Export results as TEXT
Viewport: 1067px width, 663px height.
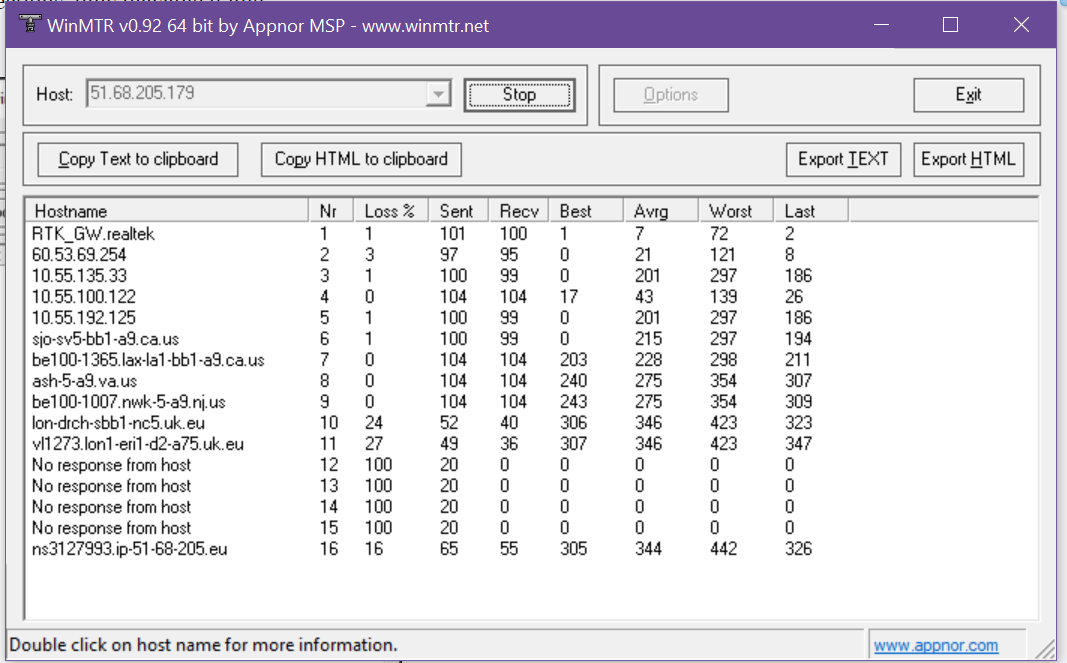(x=843, y=159)
